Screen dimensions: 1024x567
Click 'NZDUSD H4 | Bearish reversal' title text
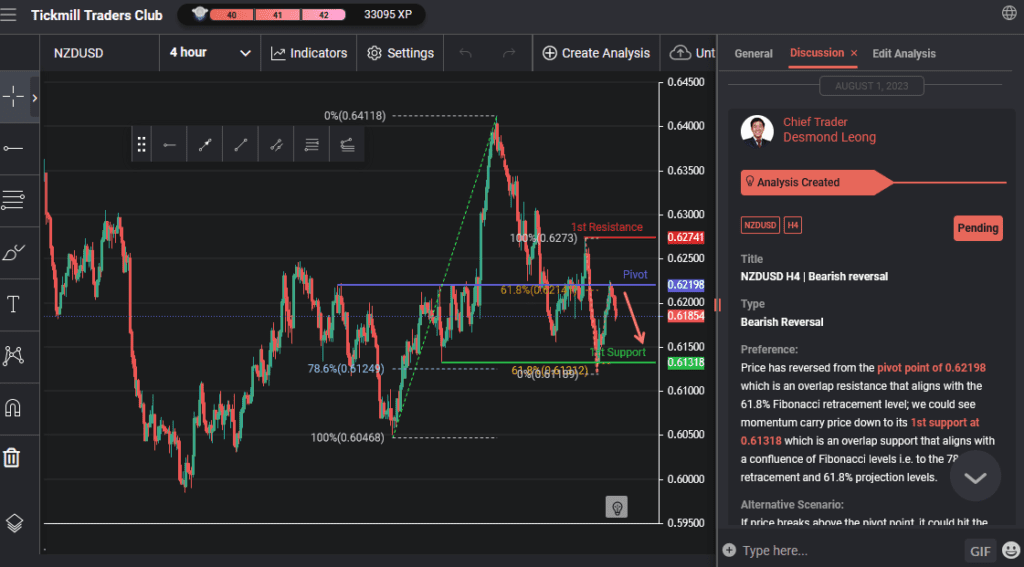814,276
